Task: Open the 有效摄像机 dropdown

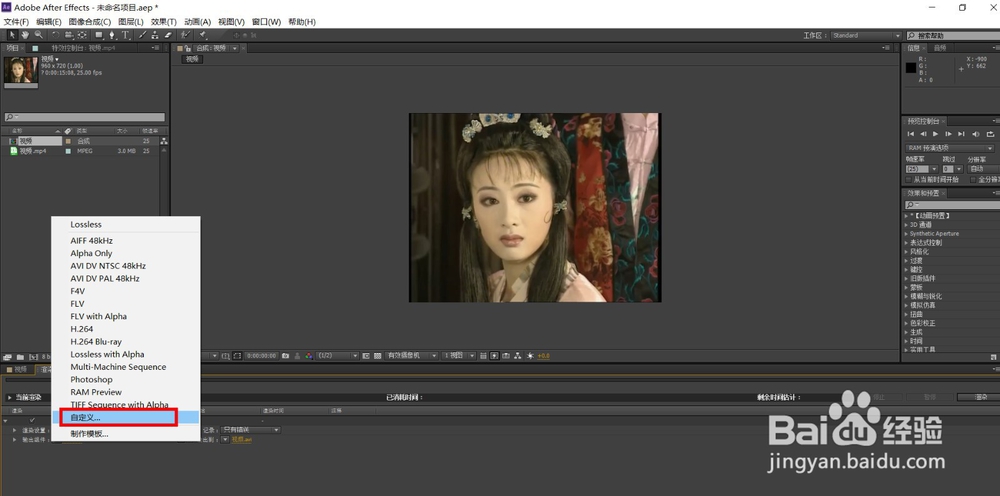Action: [411, 356]
